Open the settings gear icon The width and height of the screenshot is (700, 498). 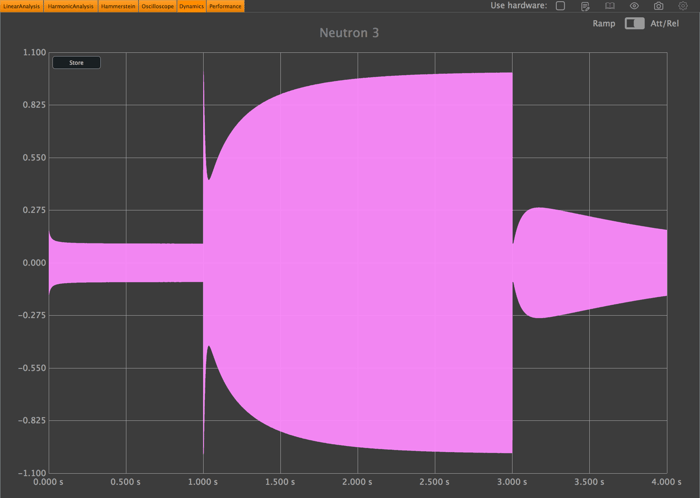tap(683, 6)
